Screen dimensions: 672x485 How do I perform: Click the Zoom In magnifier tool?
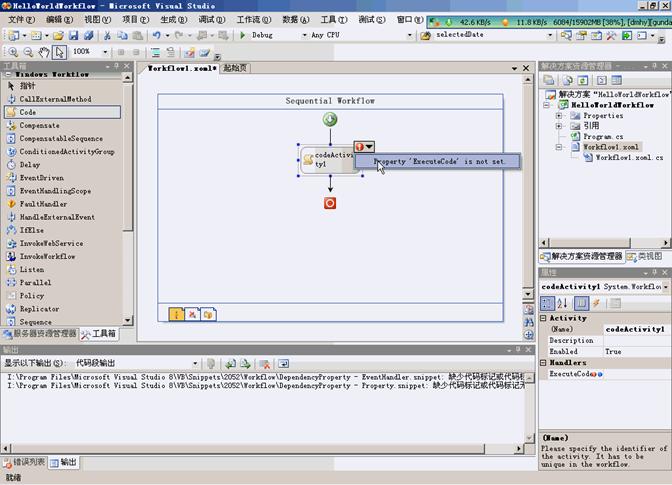[x=13, y=52]
